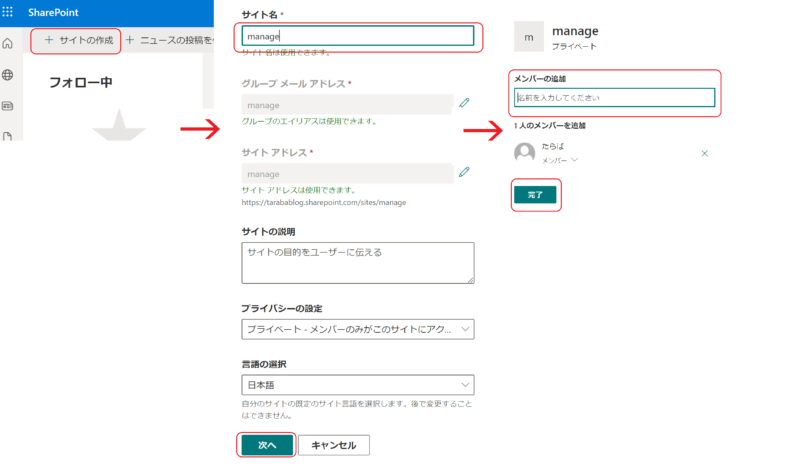
Task: Open the app launcher waffle icon
Action: pyautogui.click(x=8, y=13)
